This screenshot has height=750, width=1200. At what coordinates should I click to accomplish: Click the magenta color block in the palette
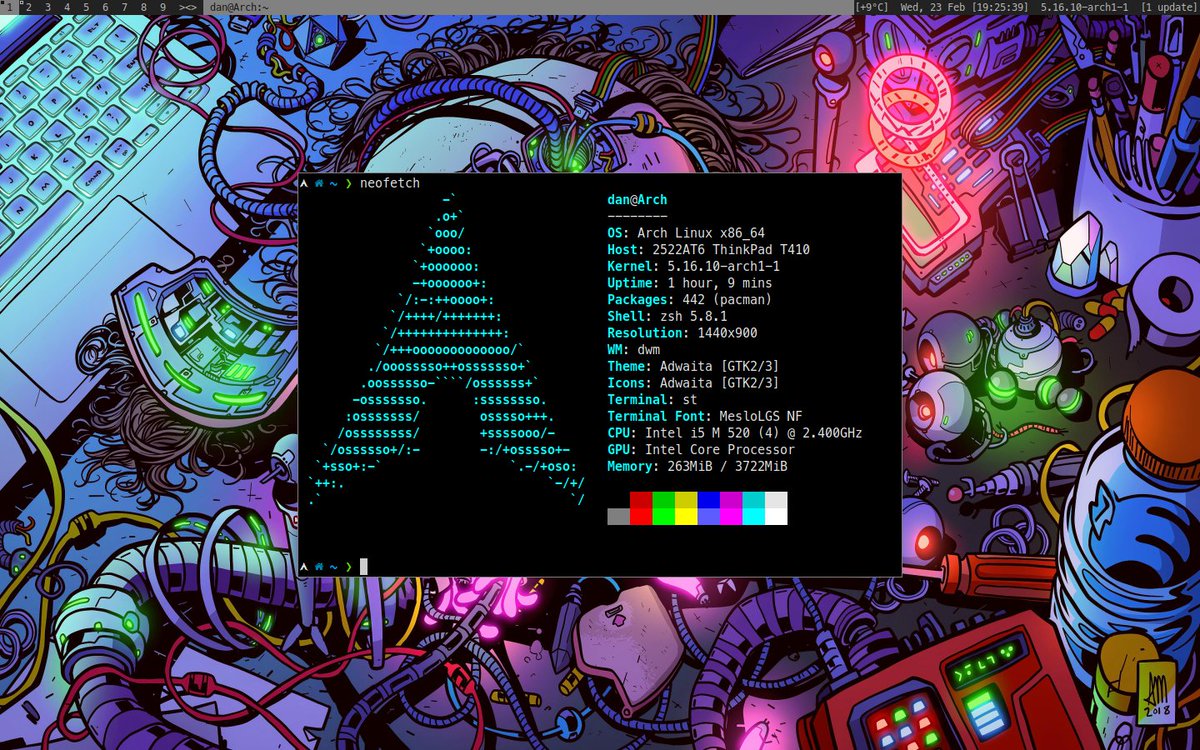[x=731, y=508]
